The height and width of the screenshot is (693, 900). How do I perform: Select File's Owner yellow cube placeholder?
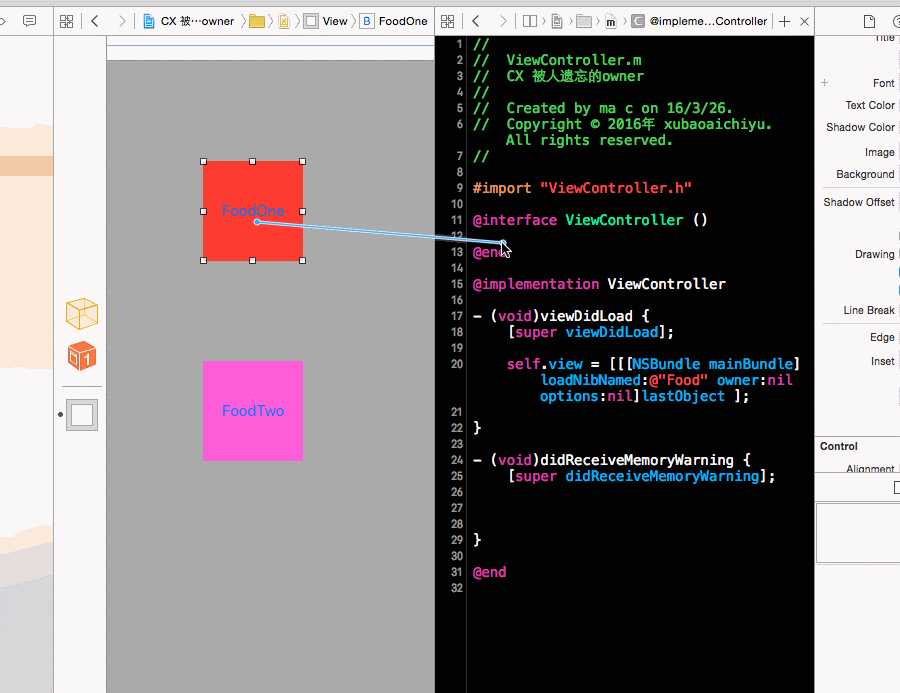(82, 313)
